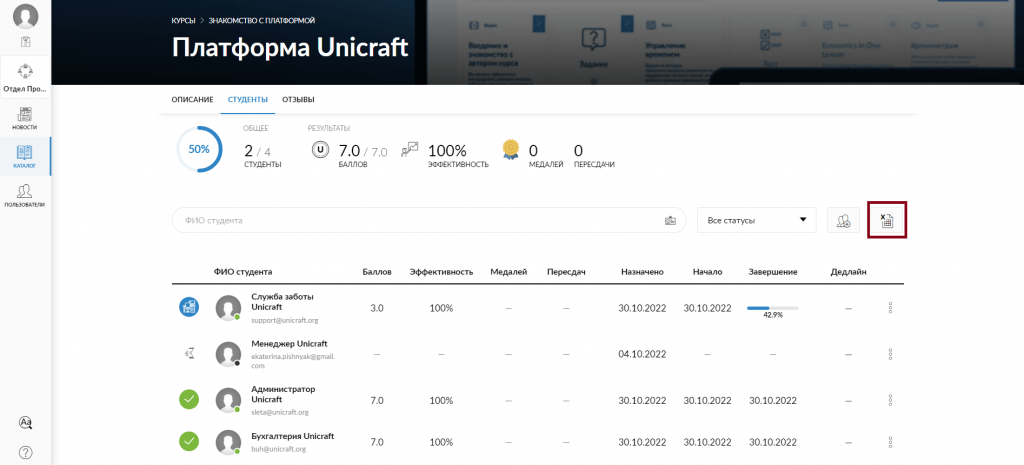Open the Отзывы tab
Image resolution: width=1024 pixels, height=465 pixels.
pos(298,100)
